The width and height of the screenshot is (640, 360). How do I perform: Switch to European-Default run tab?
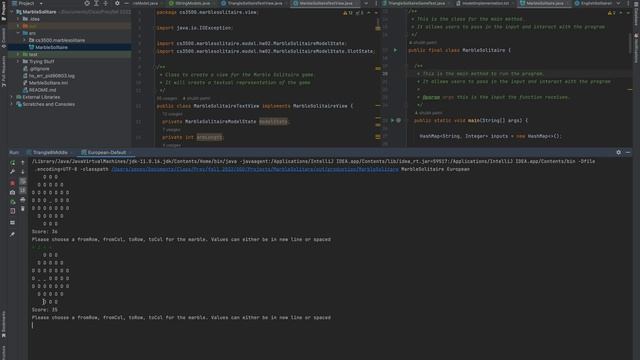click(x=107, y=152)
